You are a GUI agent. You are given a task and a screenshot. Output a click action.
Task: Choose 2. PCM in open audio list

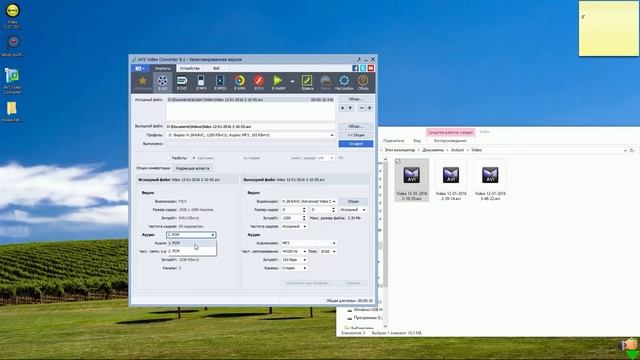coord(191,251)
